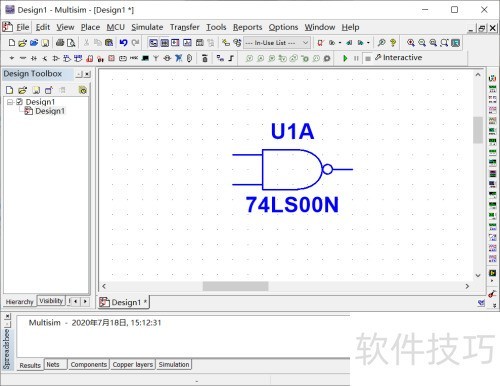Open the Postprocessor icon
This screenshot has width=500, height=386.
coord(199,43)
